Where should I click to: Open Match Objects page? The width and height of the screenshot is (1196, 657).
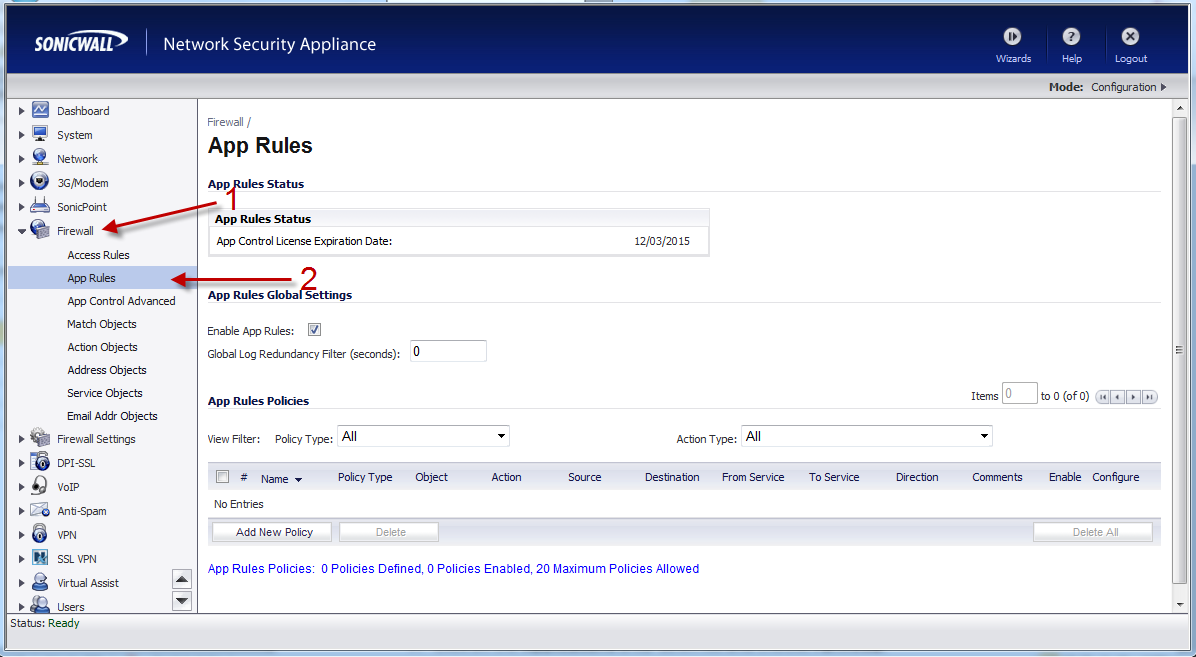coord(101,324)
